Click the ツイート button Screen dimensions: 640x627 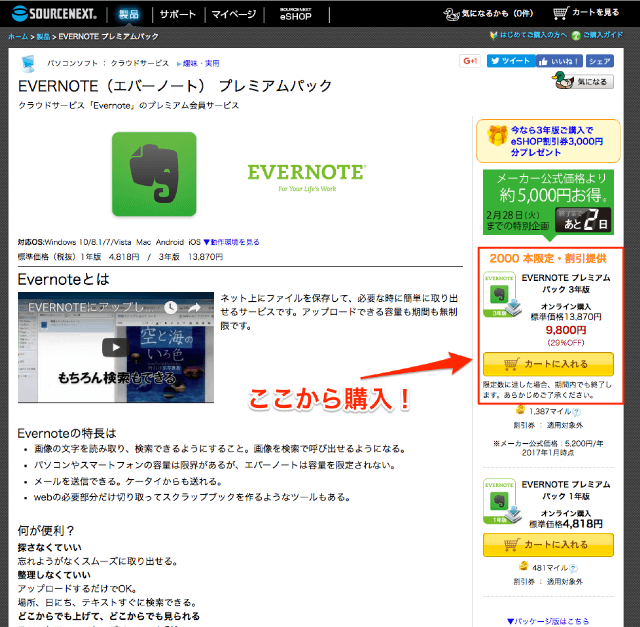click(511, 61)
